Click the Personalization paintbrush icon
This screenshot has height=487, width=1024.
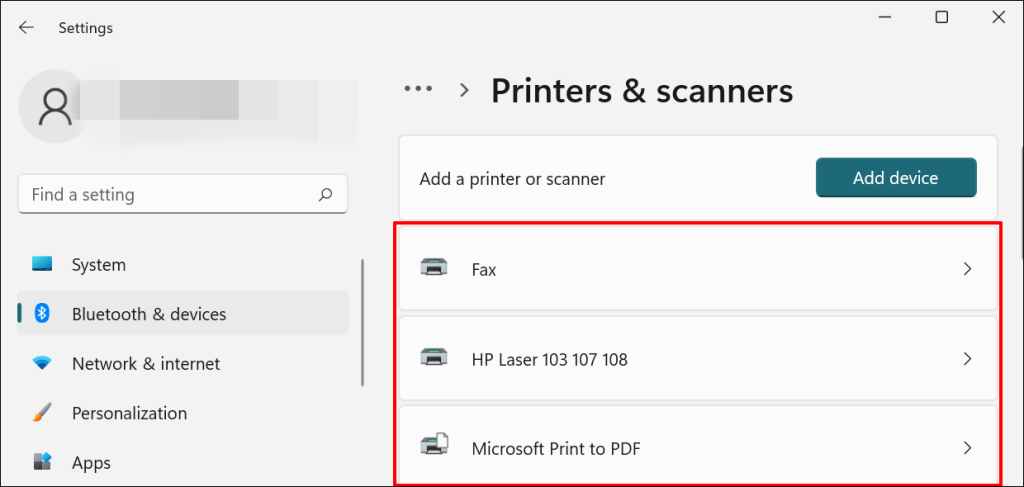point(42,413)
